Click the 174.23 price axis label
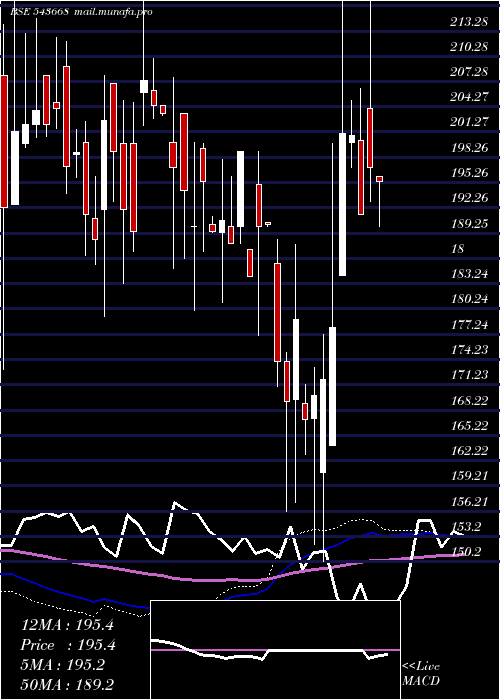The width and height of the screenshot is (500, 700). click(x=470, y=349)
